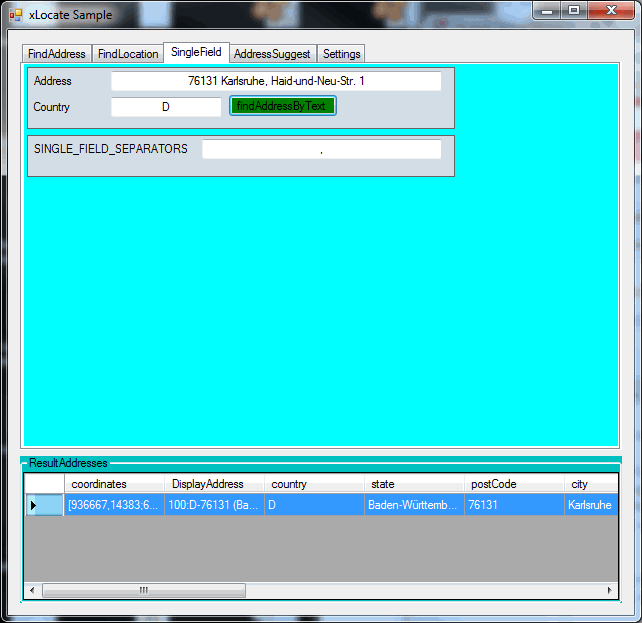
Task: Sort by the coordinates column header
Action: (x=114, y=484)
